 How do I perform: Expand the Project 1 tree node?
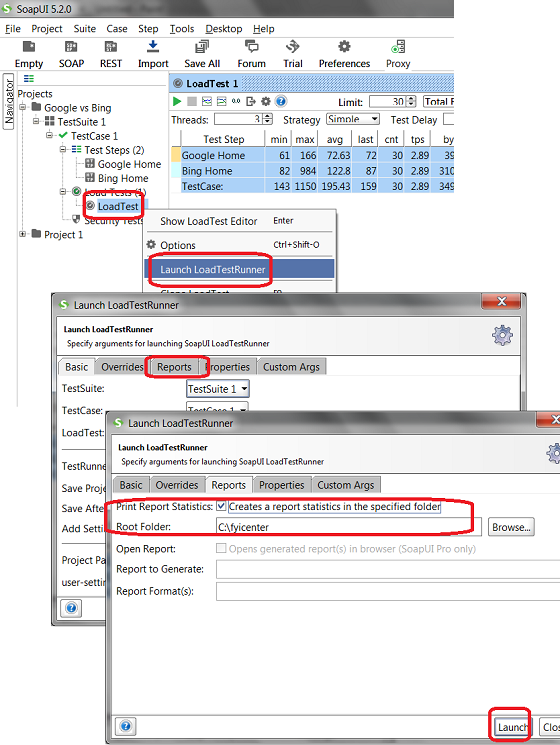[x=22, y=234]
